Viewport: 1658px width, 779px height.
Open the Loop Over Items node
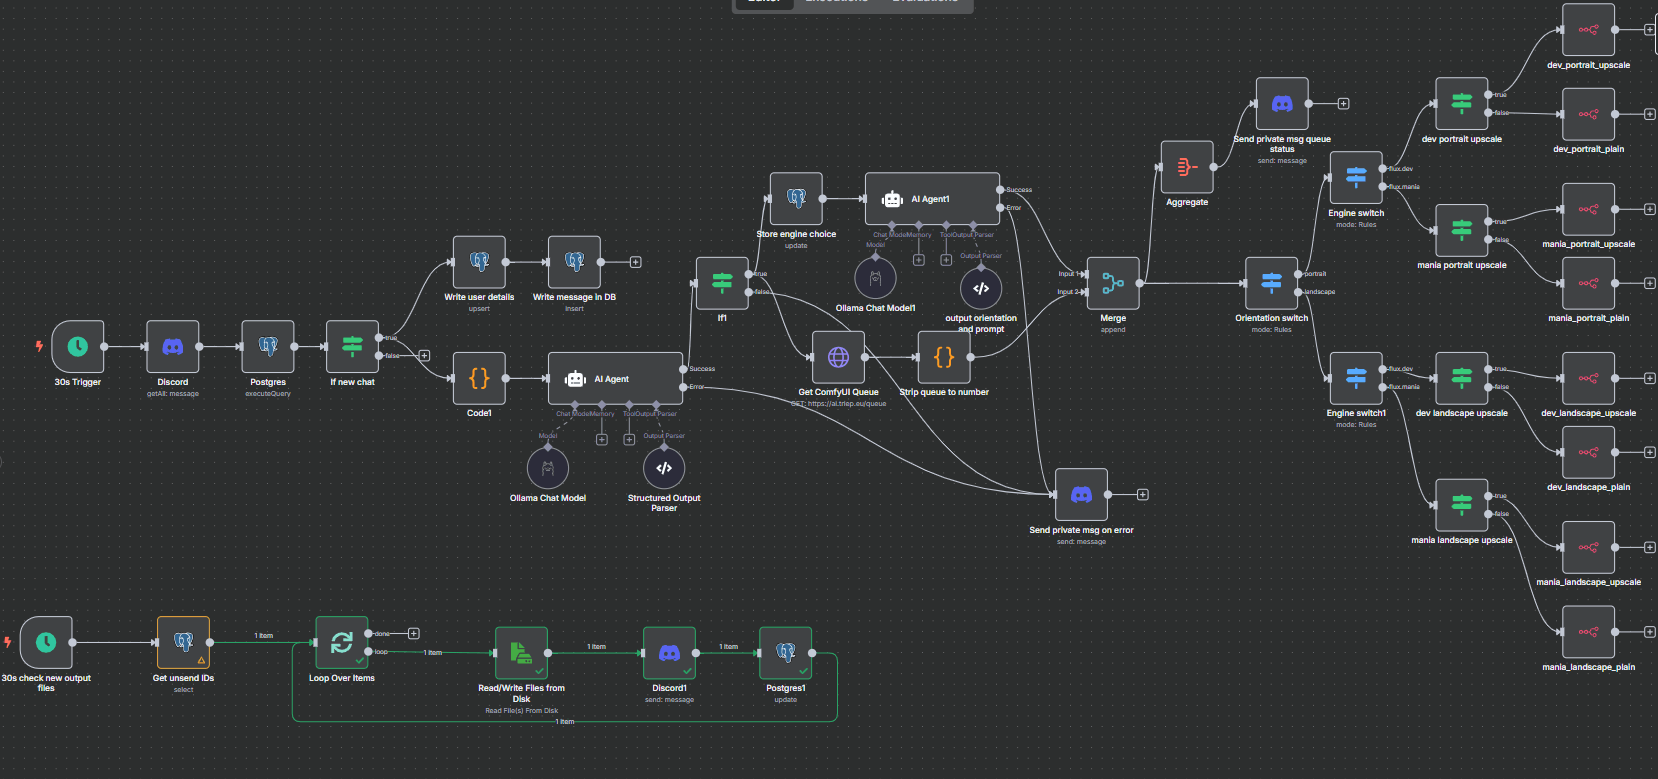342,642
